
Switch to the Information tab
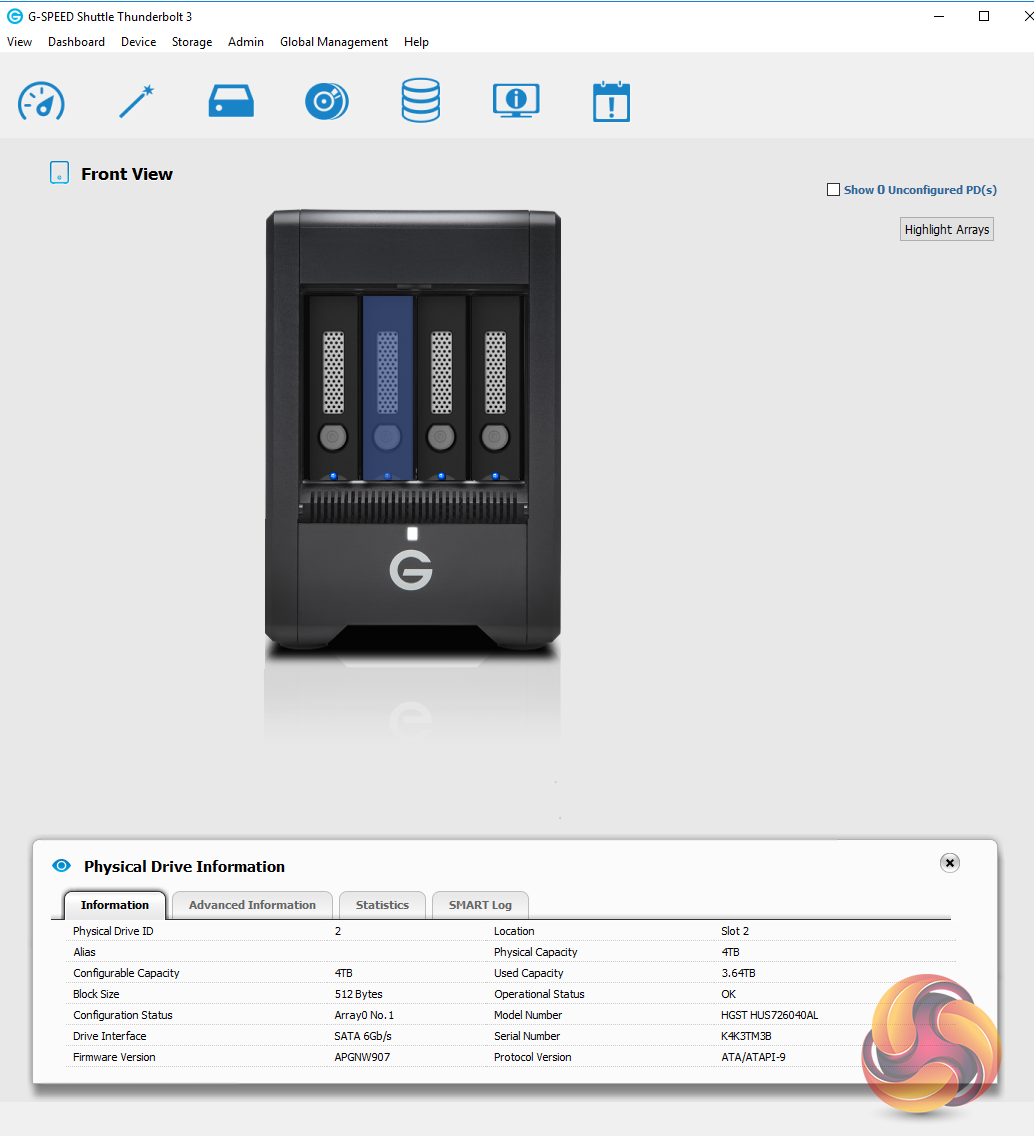pyautogui.click(x=115, y=905)
